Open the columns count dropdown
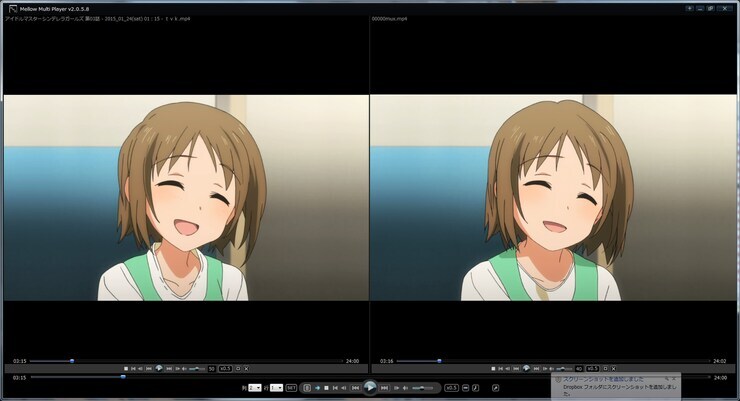This screenshot has height=401, width=740. coord(255,388)
